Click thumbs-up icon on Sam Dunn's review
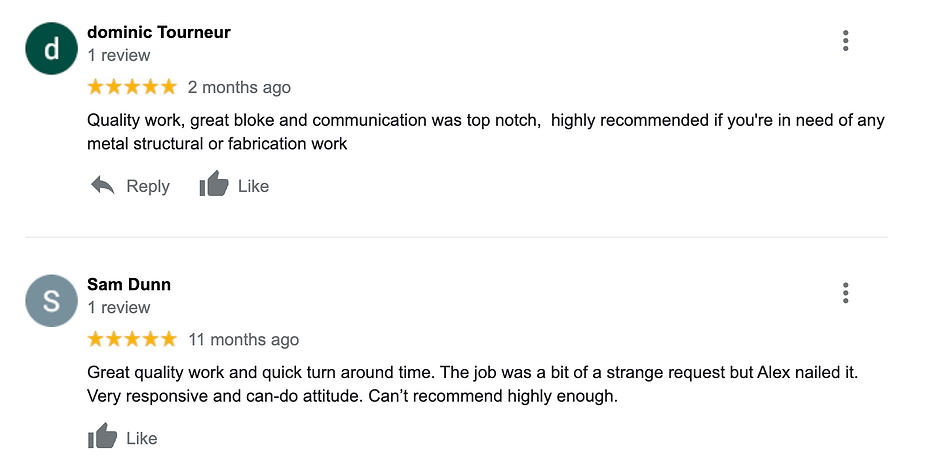The height and width of the screenshot is (460, 940). (103, 436)
